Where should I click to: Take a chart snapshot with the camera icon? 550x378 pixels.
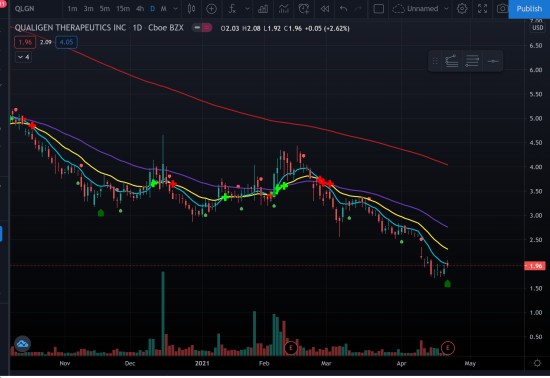[x=502, y=9]
